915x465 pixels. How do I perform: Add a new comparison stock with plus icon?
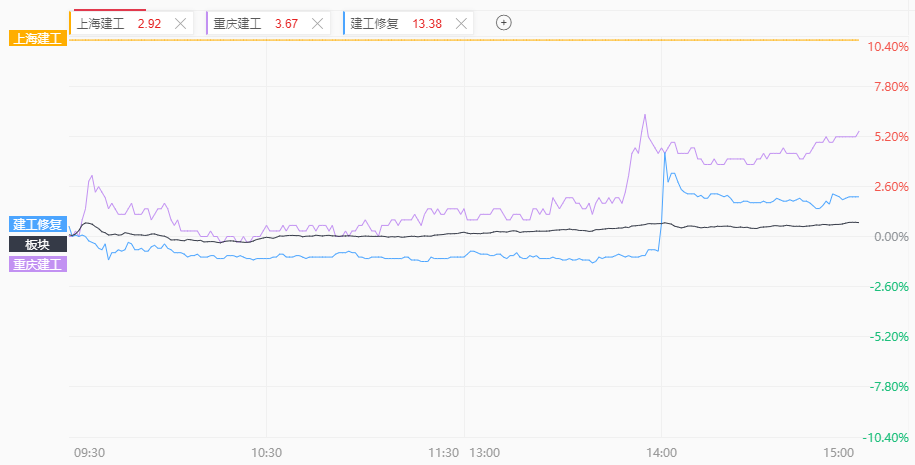coord(504,23)
